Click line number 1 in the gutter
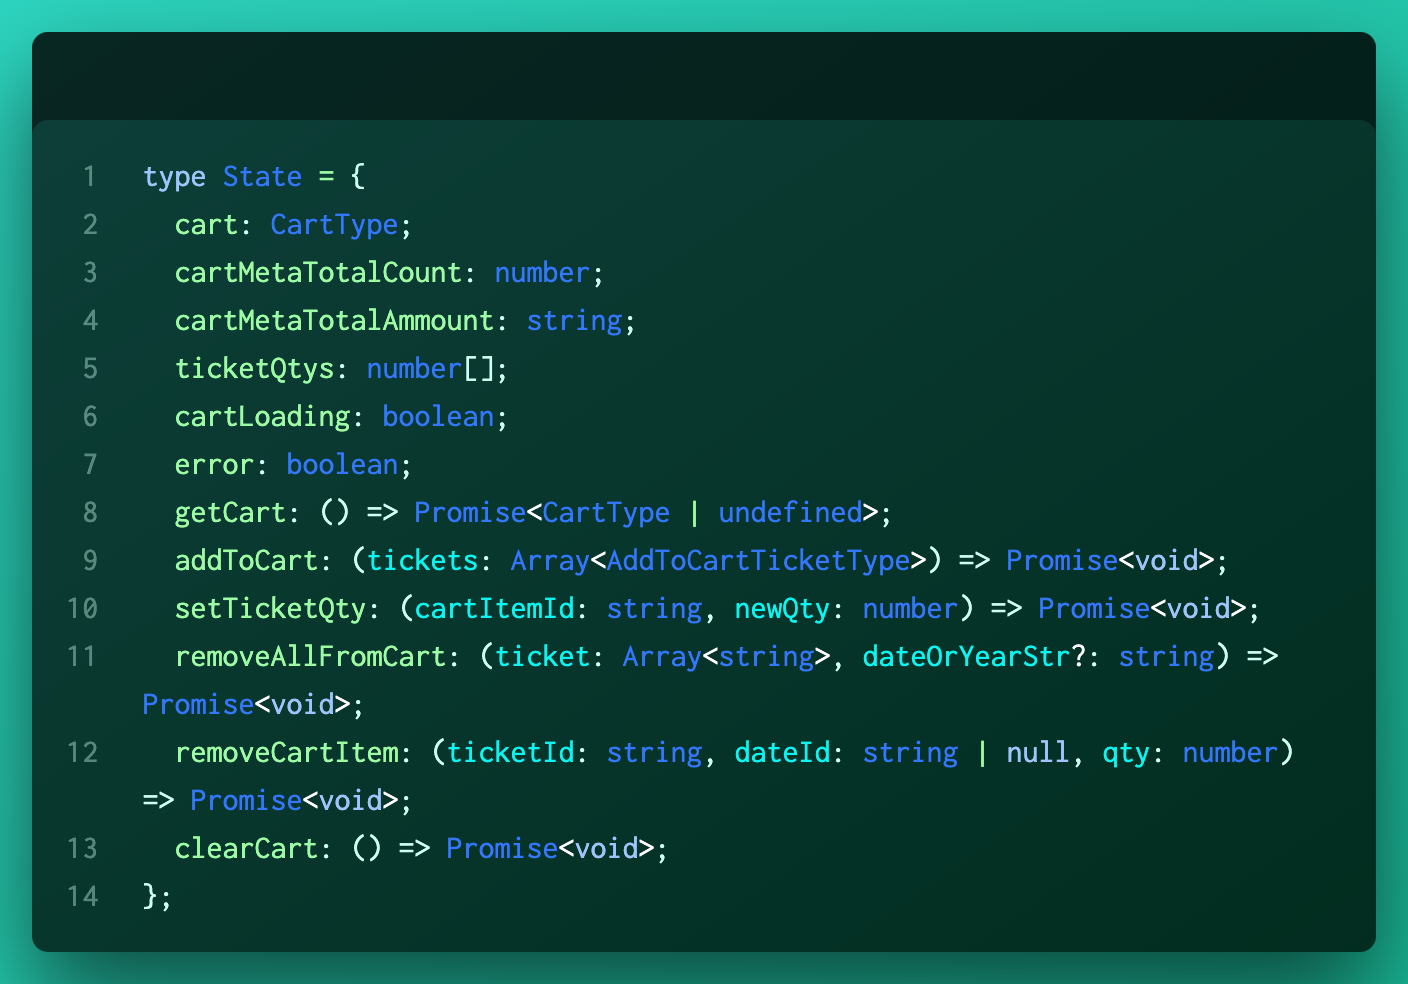 point(90,177)
